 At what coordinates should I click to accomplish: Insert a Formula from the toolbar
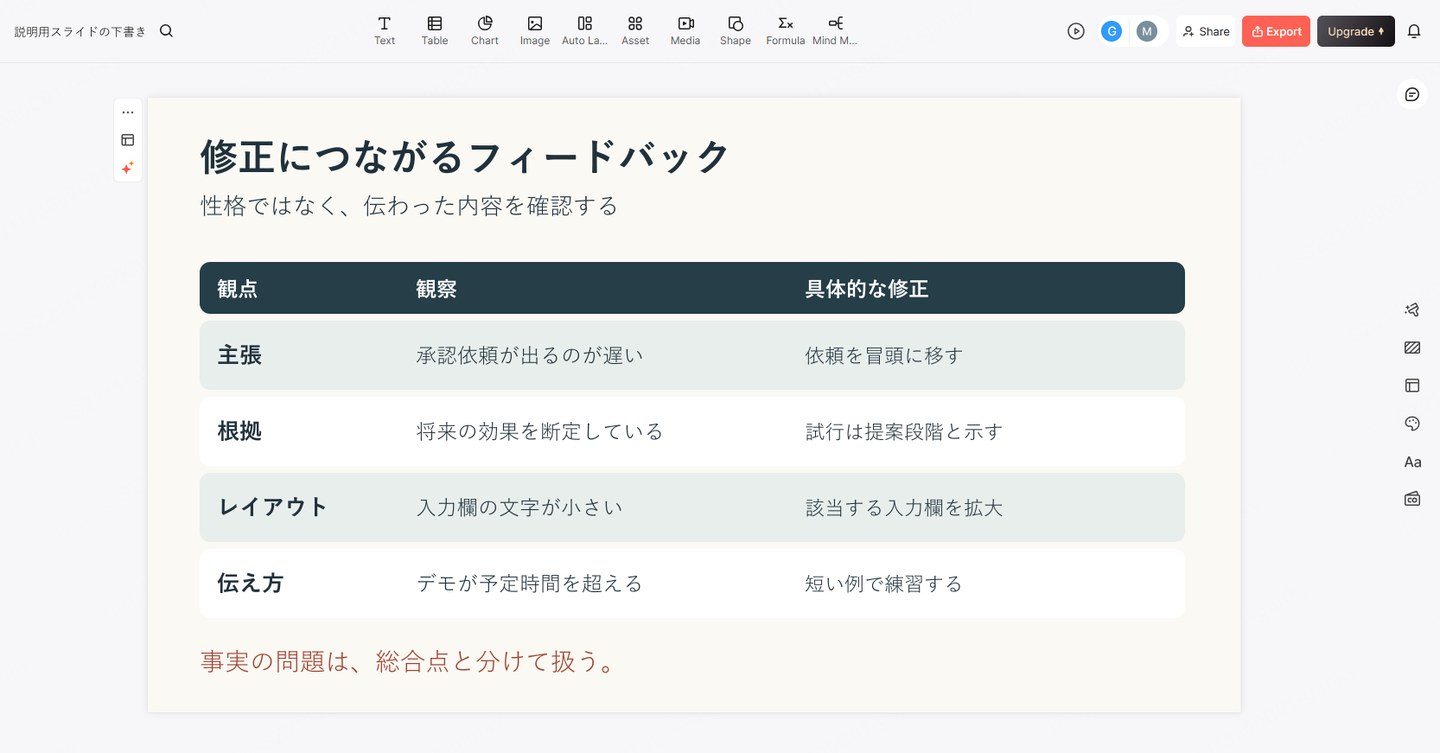coord(785,31)
